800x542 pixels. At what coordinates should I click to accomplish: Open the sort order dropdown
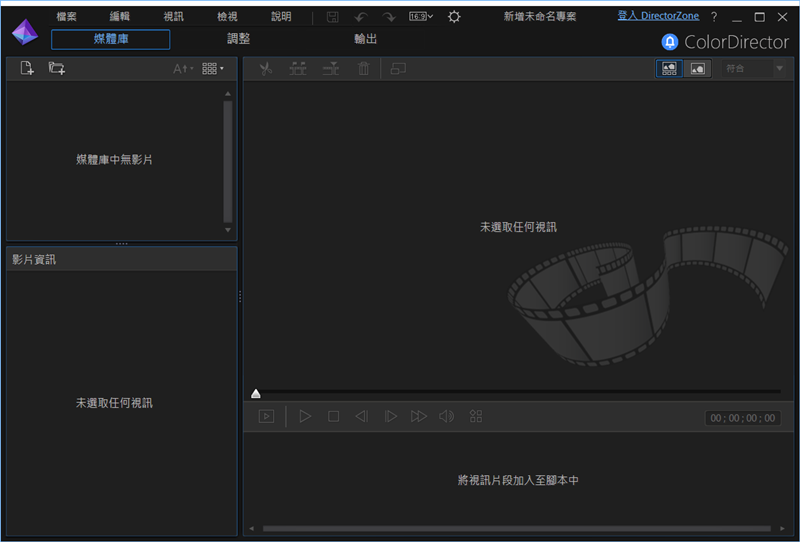pyautogui.click(x=183, y=68)
